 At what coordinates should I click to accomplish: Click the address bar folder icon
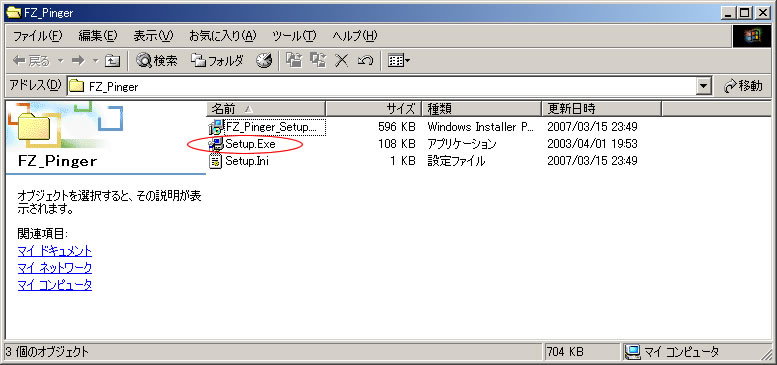pos(76,87)
